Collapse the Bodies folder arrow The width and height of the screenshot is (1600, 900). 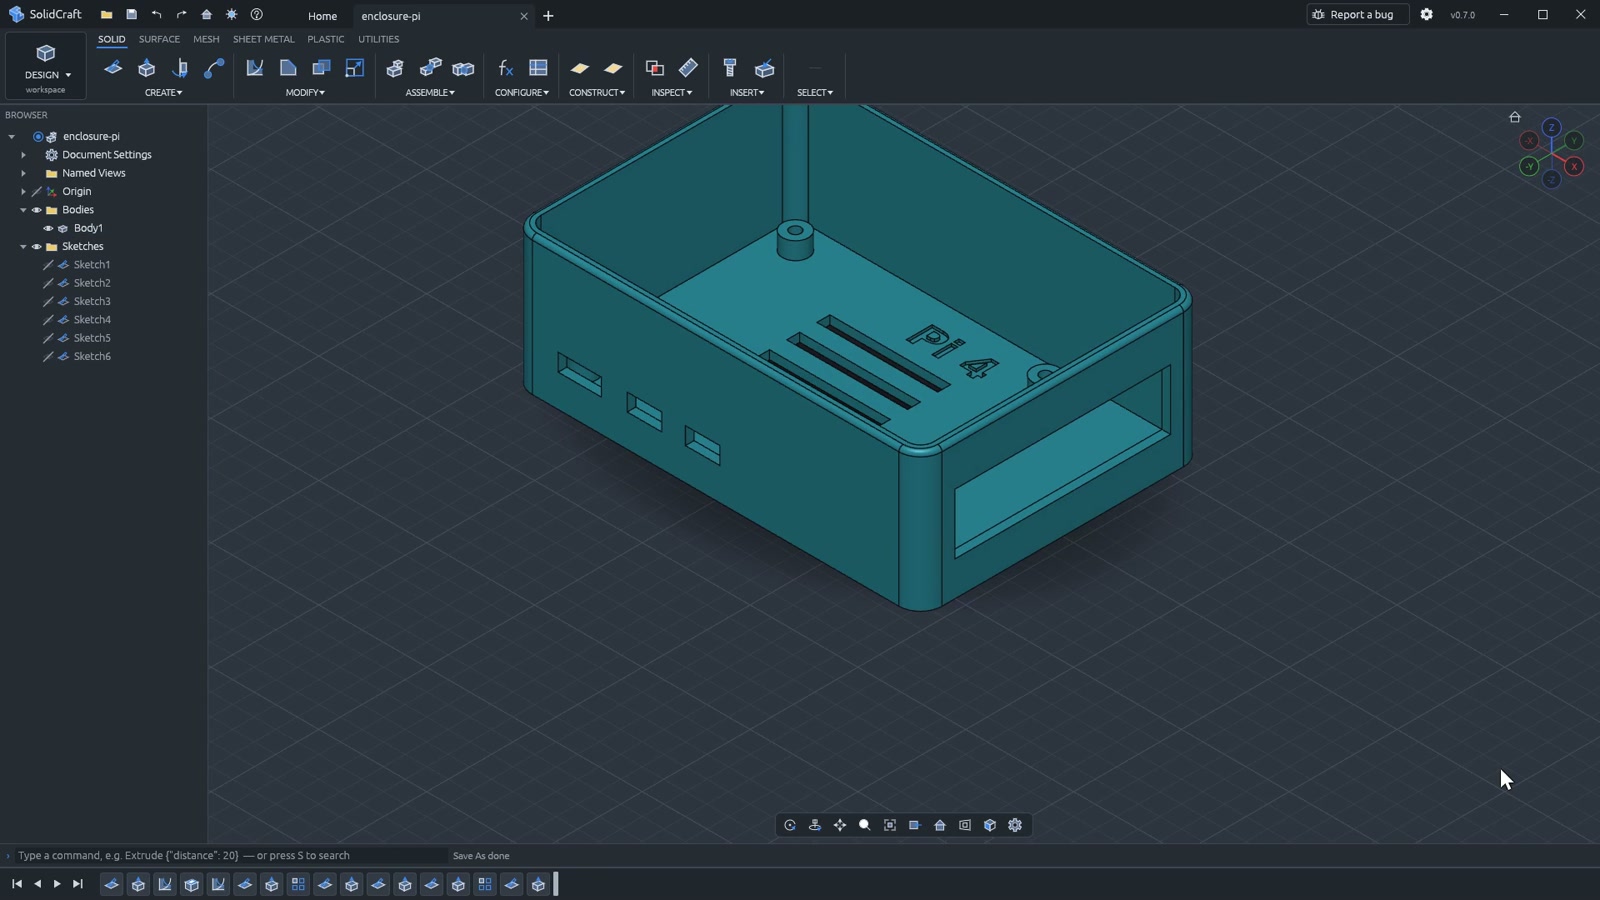[x=23, y=210]
